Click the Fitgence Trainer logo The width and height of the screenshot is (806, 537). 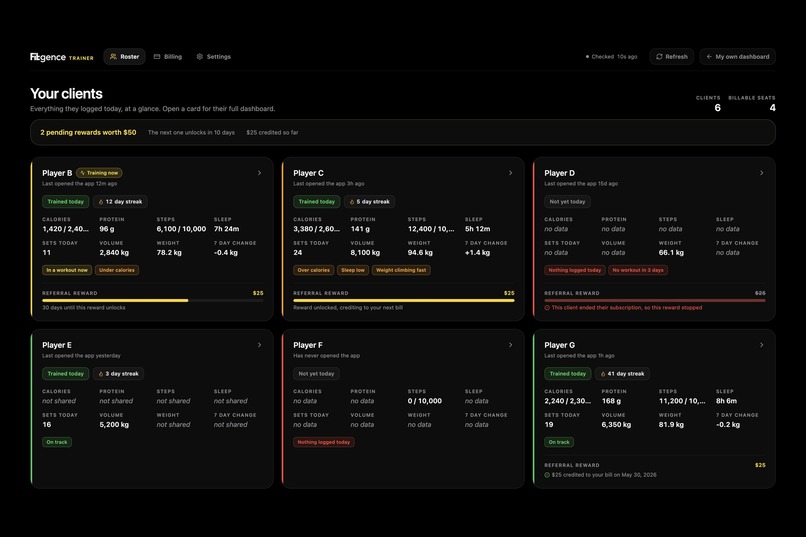[62, 57]
